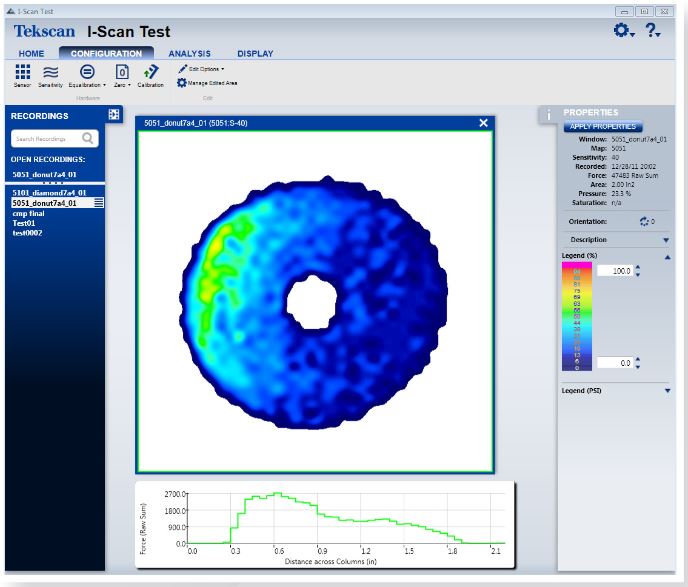
Task: Select the Zero tool
Action: [x=122, y=71]
